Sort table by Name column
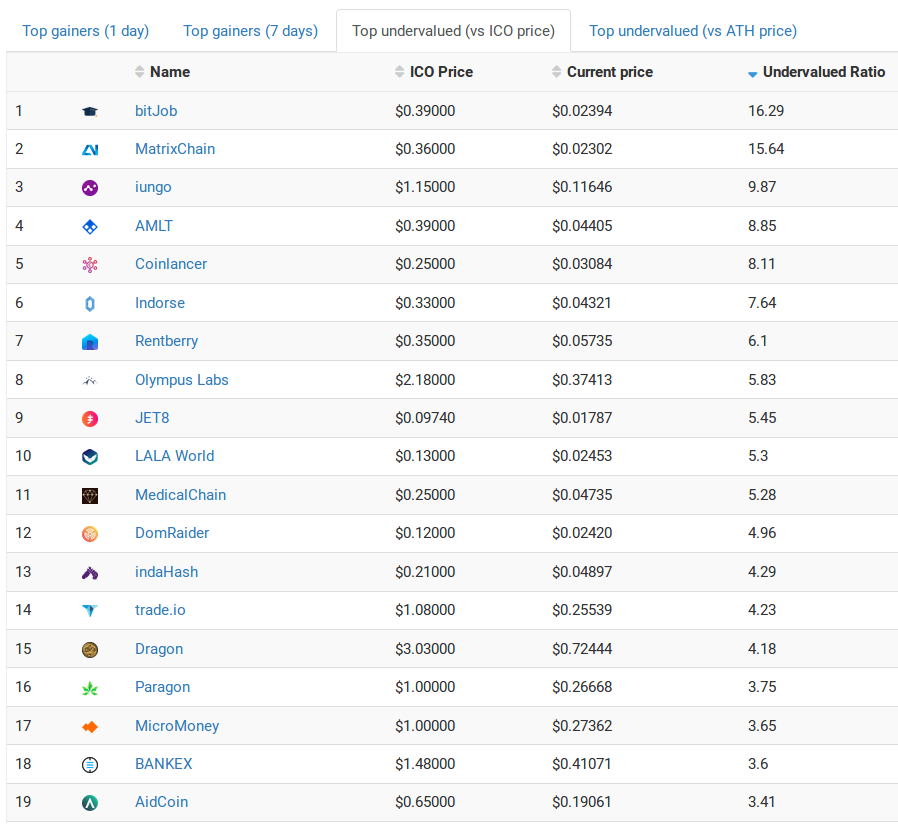Image resolution: width=898 pixels, height=824 pixels. pos(163,72)
